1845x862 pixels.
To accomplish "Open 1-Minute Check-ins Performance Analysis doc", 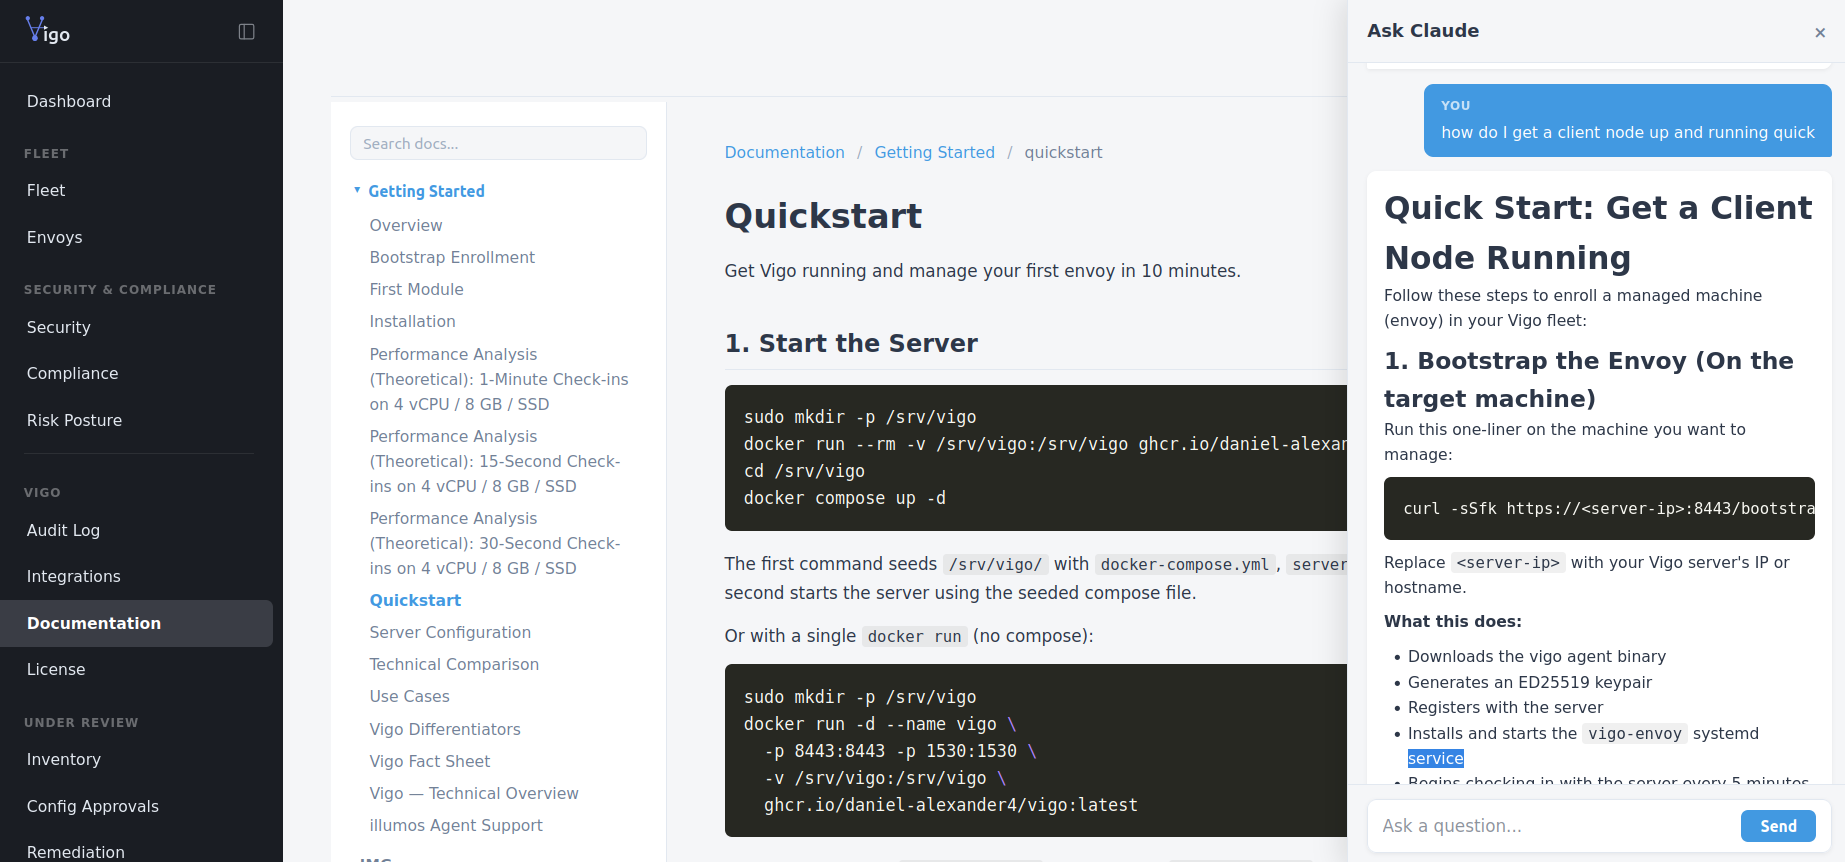I will 499,379.
